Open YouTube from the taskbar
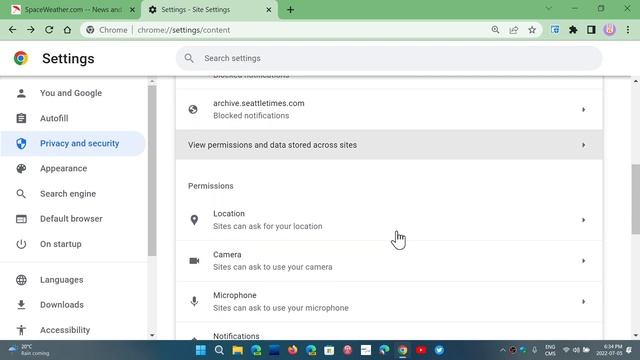Image resolution: width=640 pixels, height=360 pixels. tap(421, 350)
